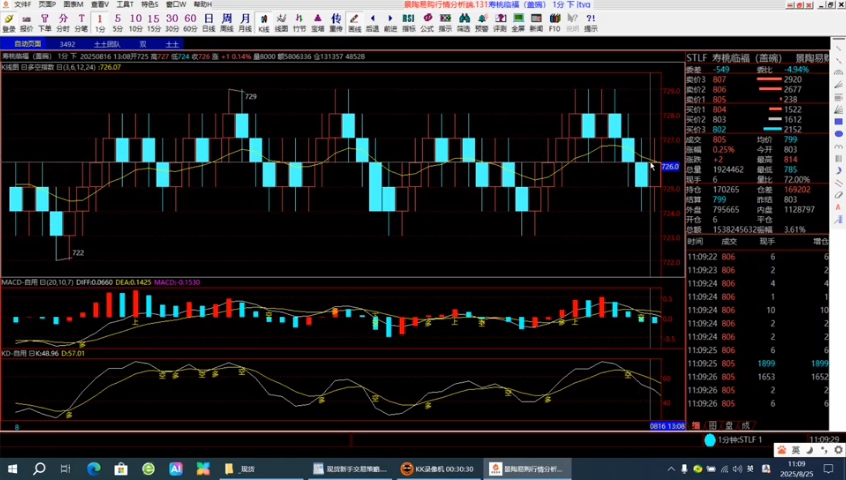Open the 查看V menu

(x=100, y=4)
